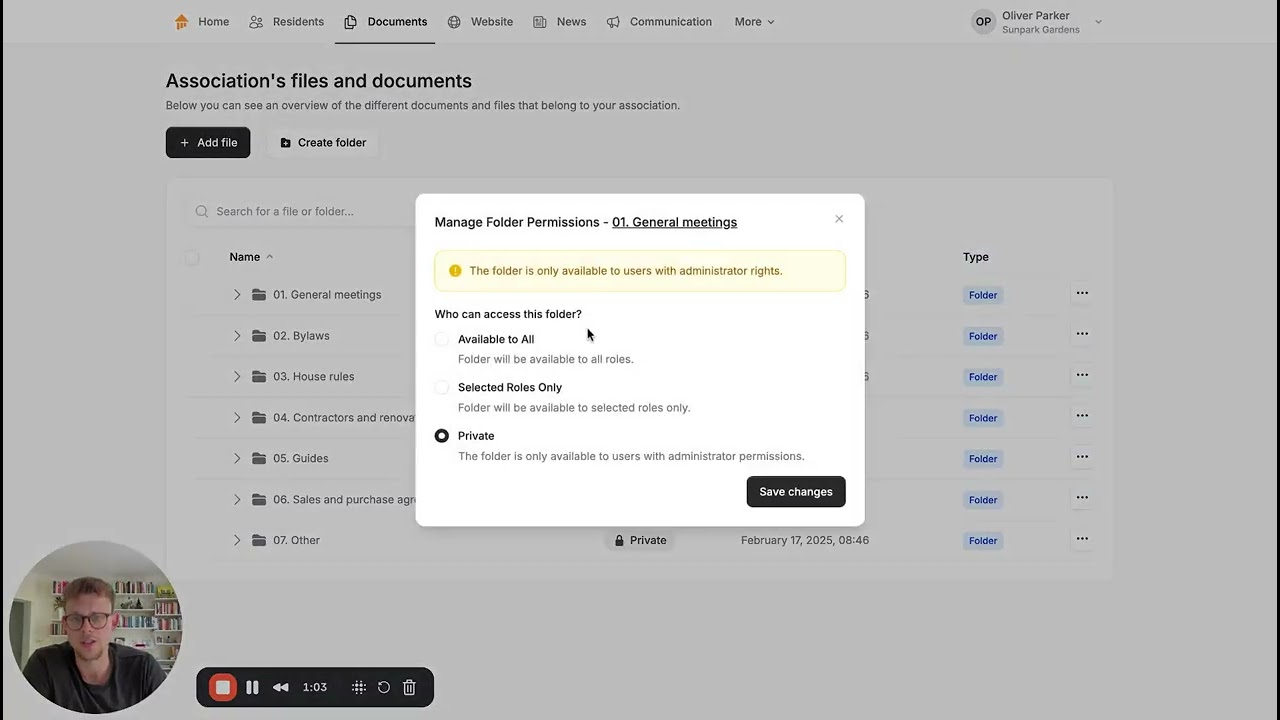The width and height of the screenshot is (1280, 720).
Task: Expand the 02. Bylaws folder
Action: [237, 336]
